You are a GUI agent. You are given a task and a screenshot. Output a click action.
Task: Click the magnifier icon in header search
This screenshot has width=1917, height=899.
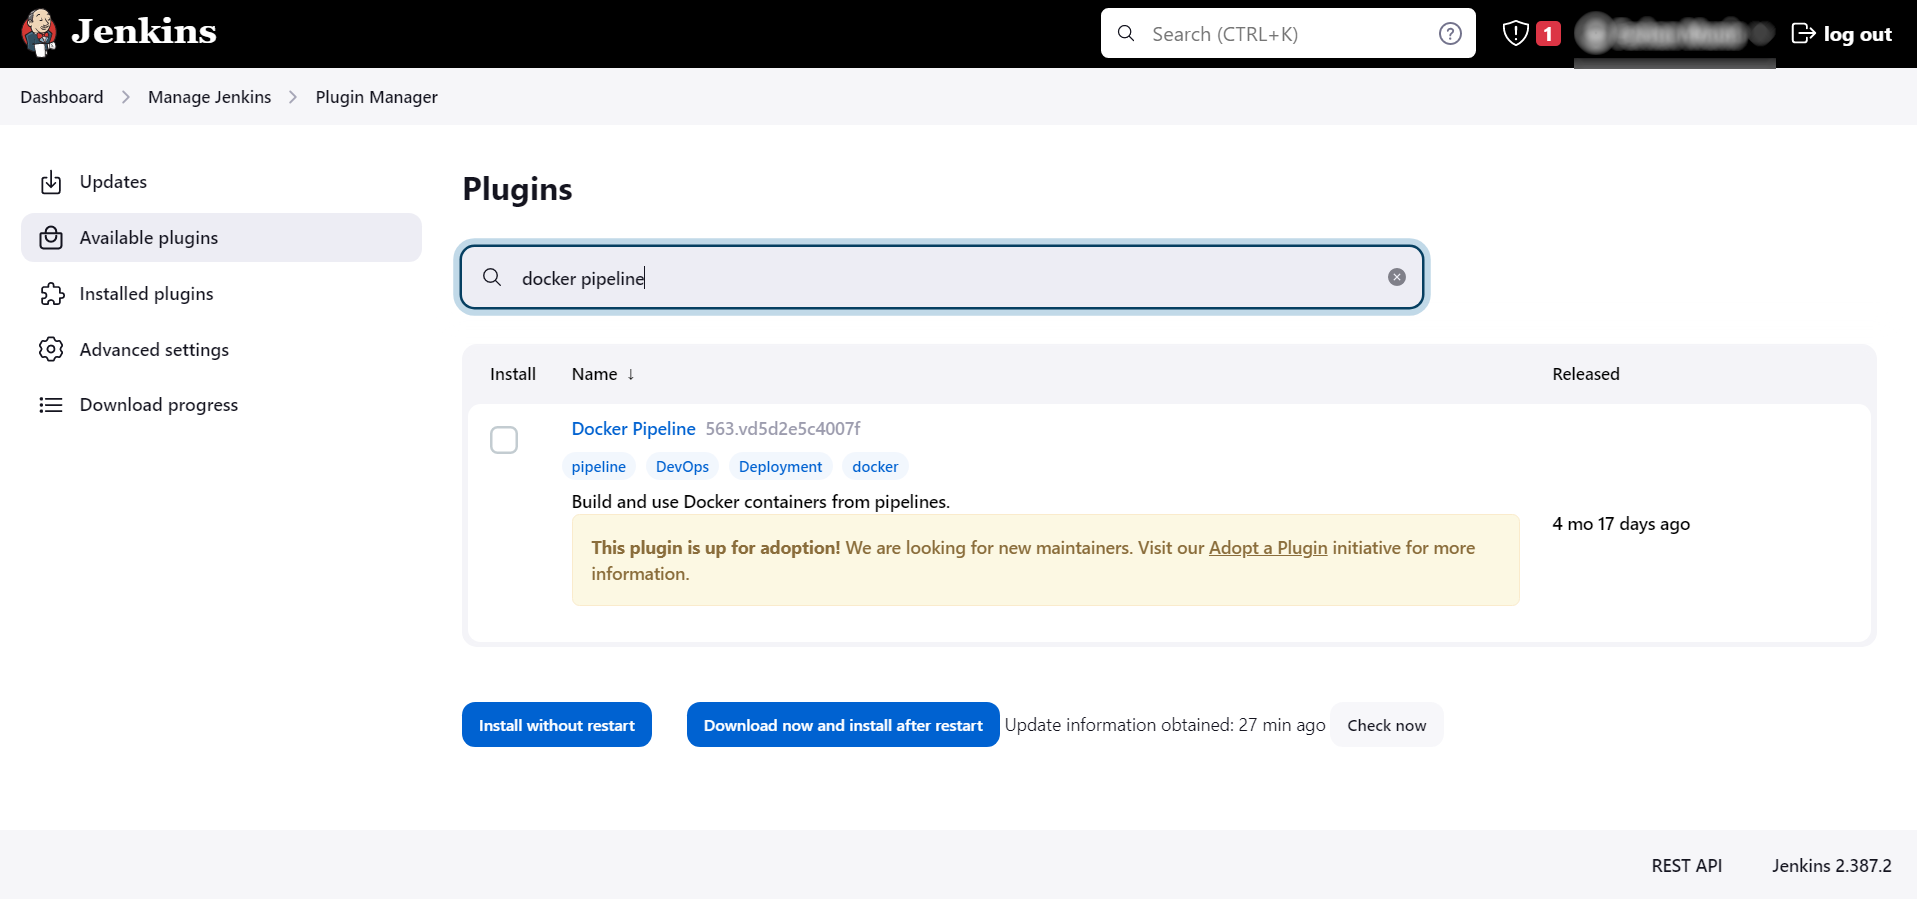(1126, 33)
